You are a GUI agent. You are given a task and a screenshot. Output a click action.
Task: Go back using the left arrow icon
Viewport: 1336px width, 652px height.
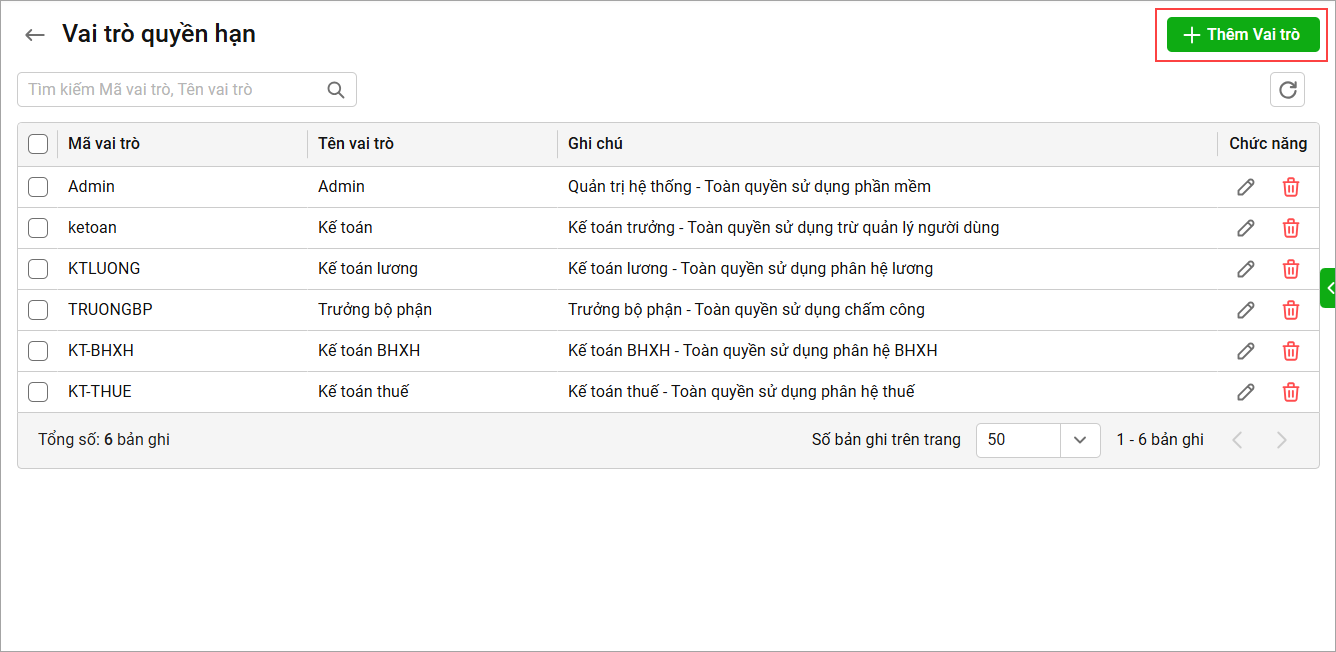point(35,35)
